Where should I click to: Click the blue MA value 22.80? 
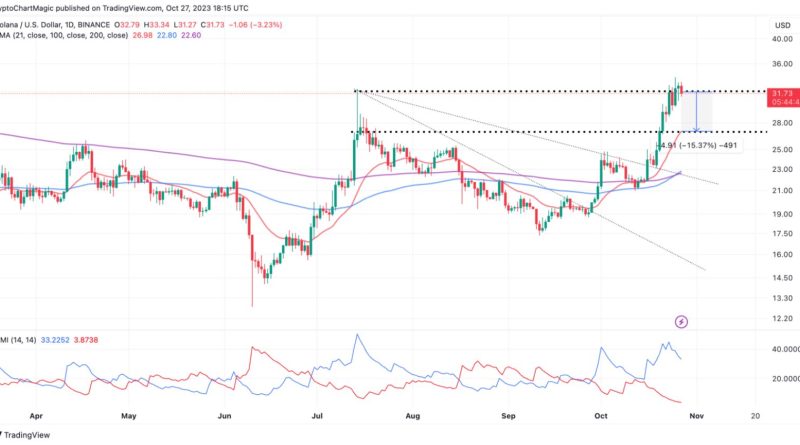(167, 35)
